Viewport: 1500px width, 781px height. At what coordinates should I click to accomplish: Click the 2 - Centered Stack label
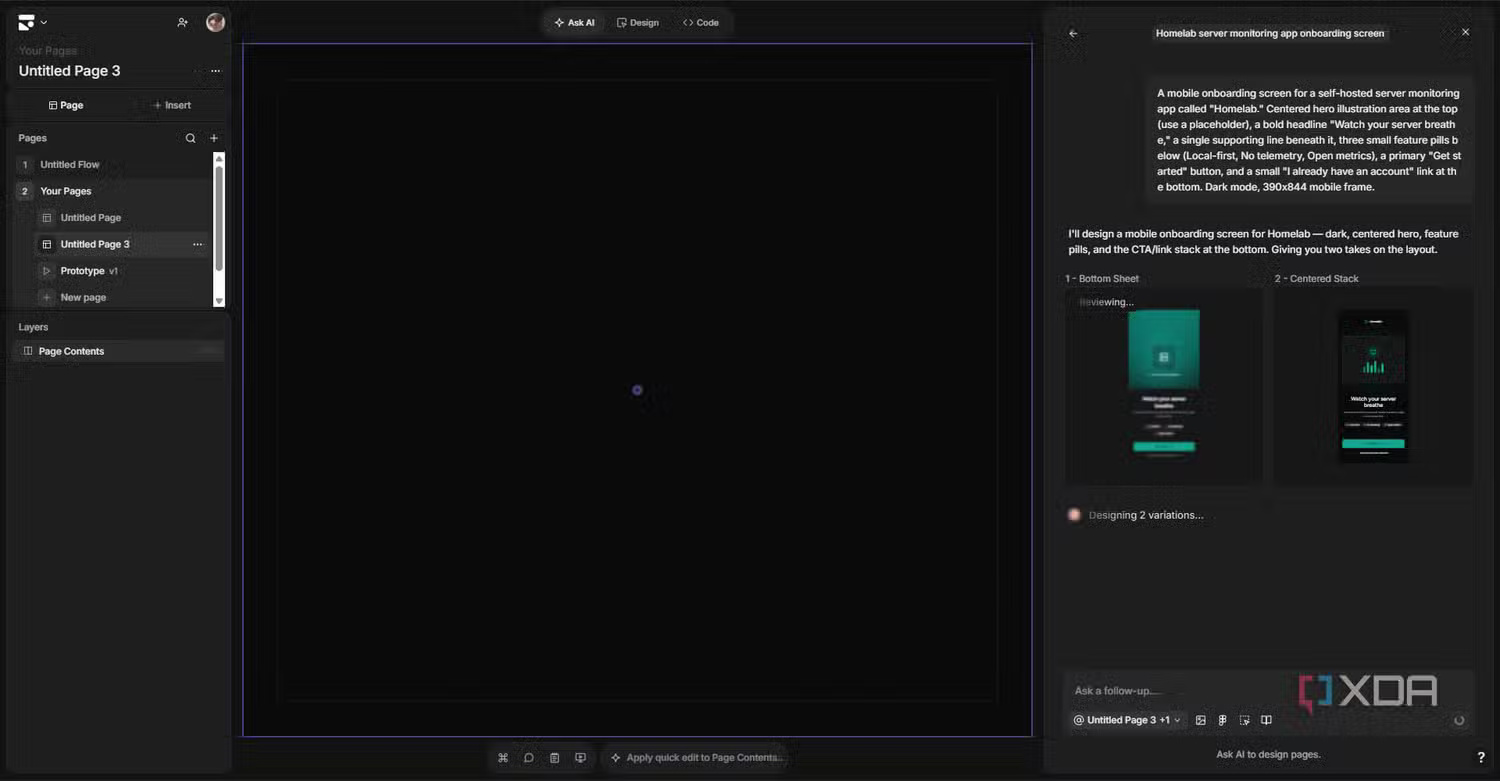[x=1316, y=278]
